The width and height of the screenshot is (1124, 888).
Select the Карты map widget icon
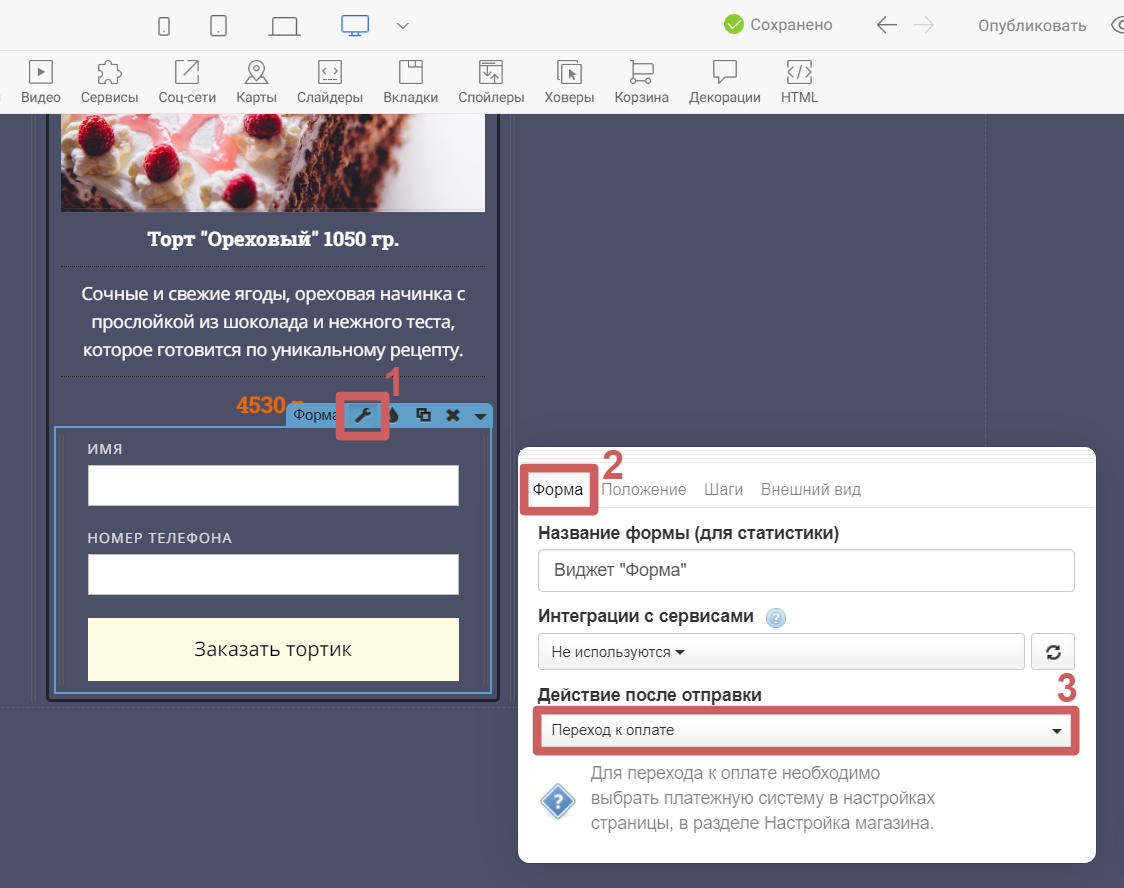coord(256,82)
